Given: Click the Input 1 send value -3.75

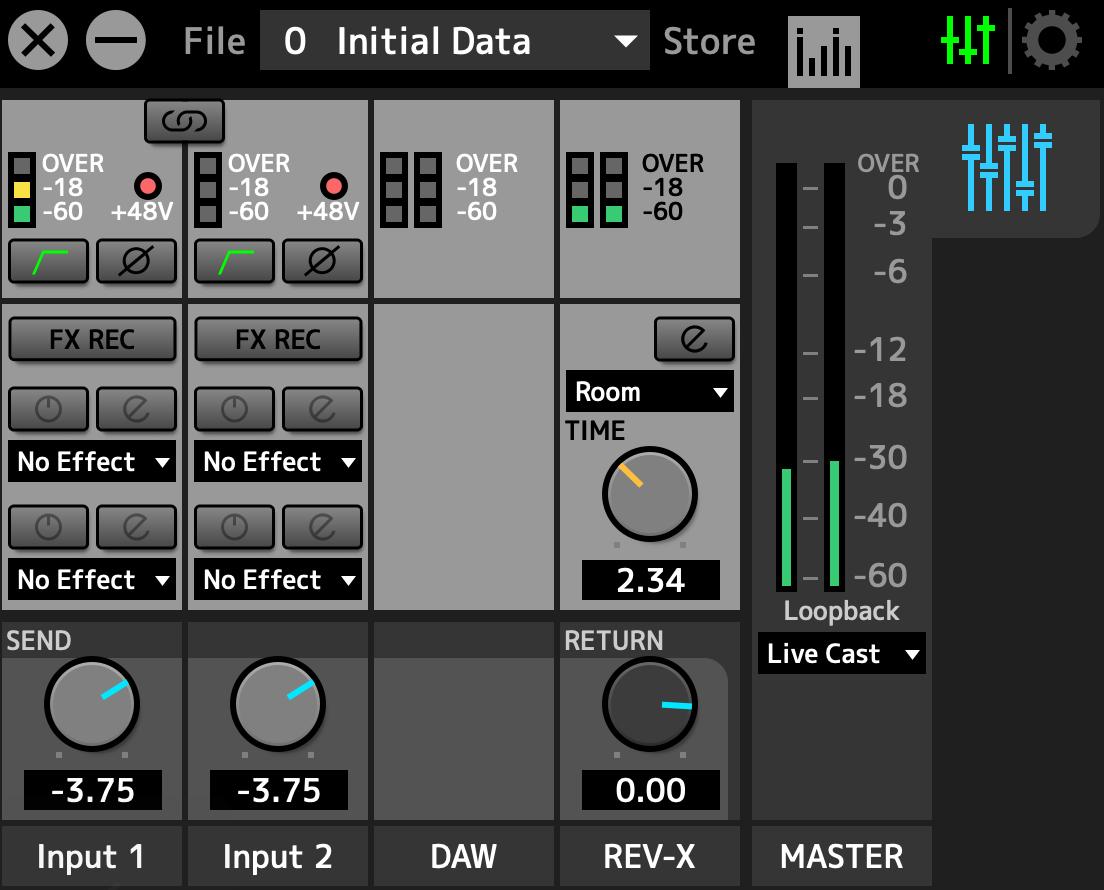Looking at the screenshot, I should click(x=93, y=790).
